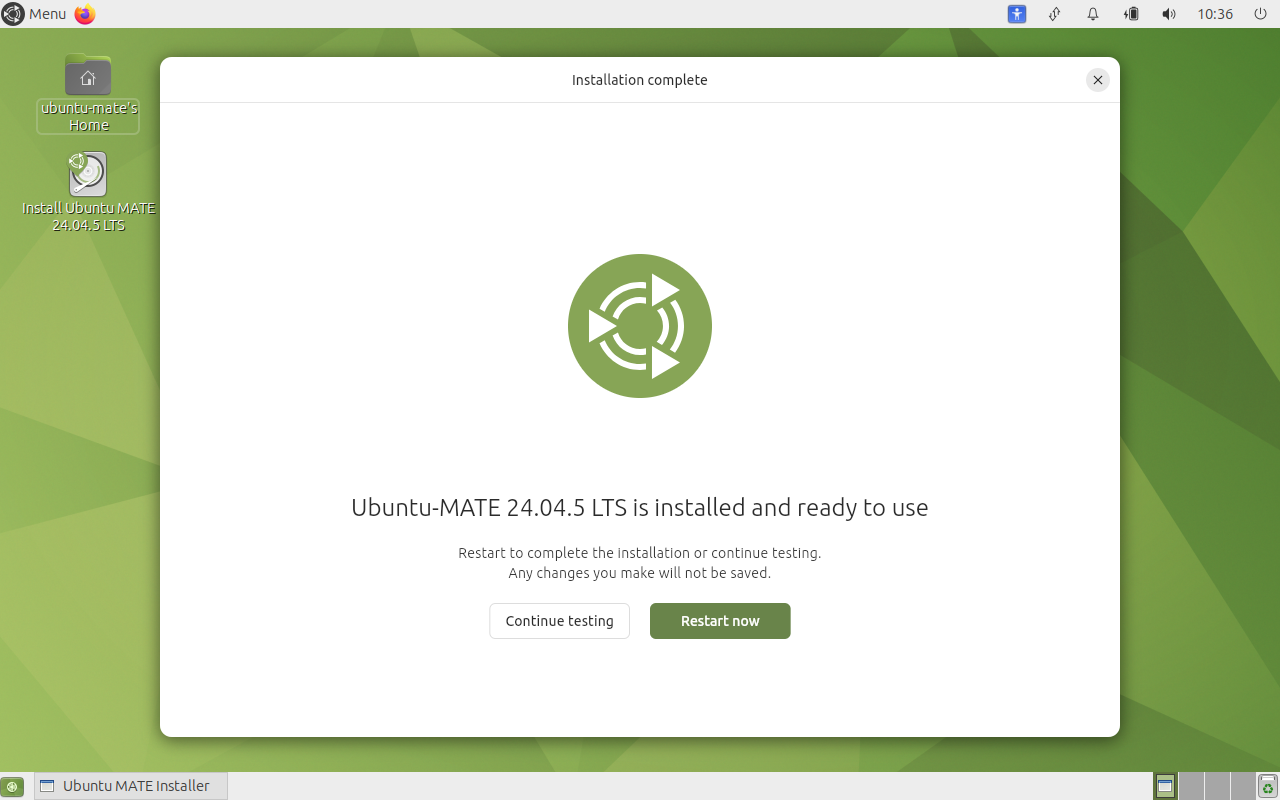The width and height of the screenshot is (1280, 800).
Task: Open the Menu in the top panel
Action: coord(34,14)
